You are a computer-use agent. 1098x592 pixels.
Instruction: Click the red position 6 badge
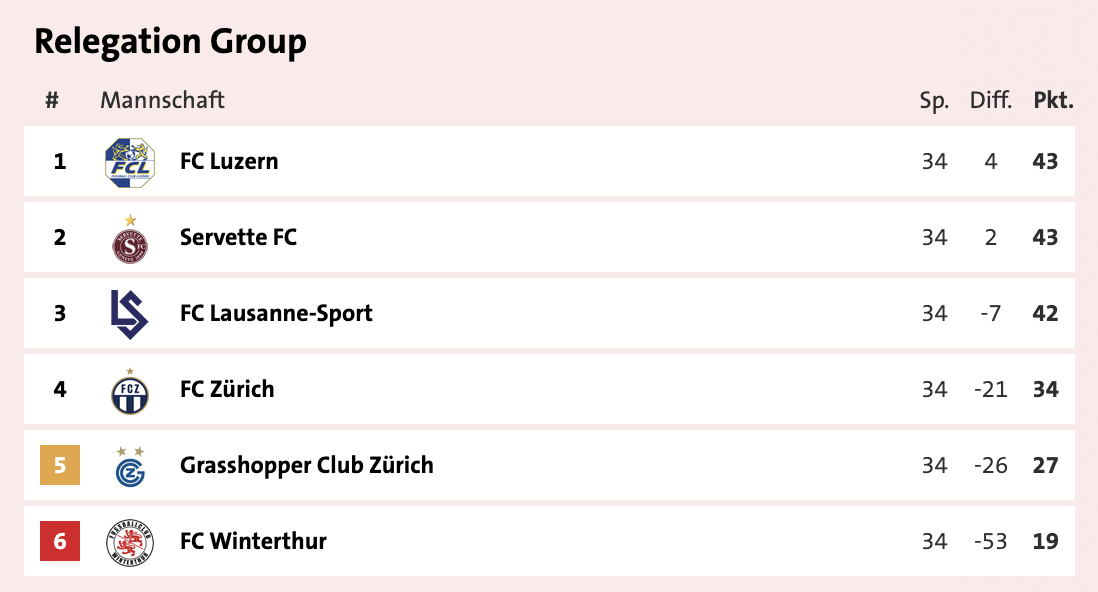point(60,541)
